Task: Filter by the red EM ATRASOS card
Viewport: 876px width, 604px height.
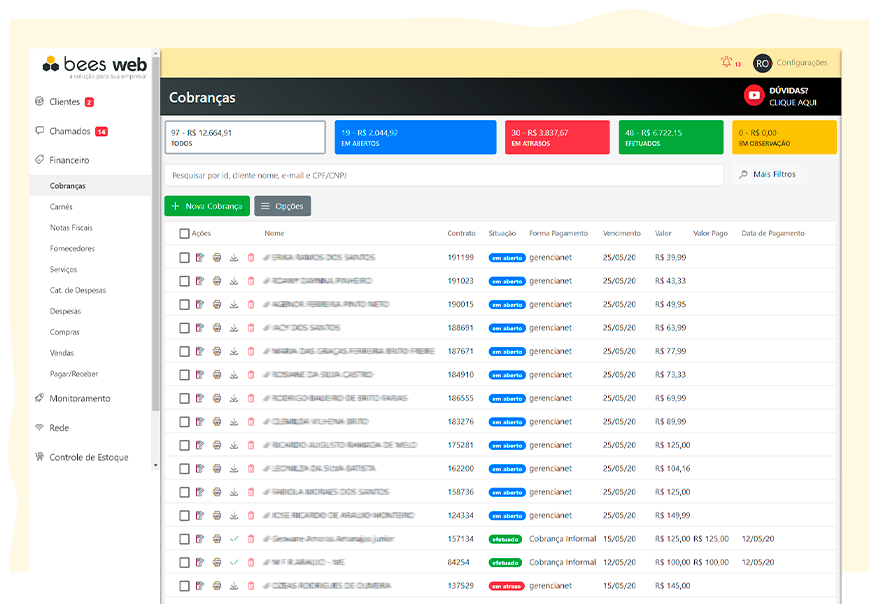Action: tap(557, 137)
